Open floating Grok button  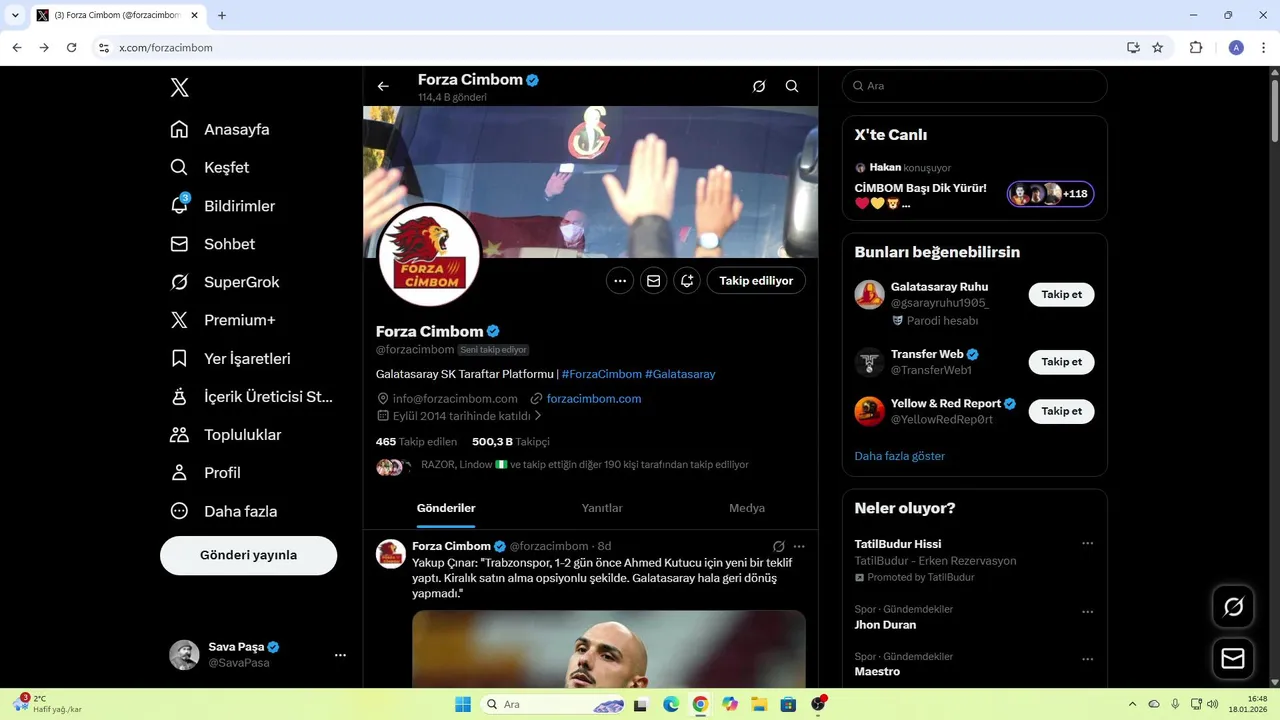click(1233, 607)
